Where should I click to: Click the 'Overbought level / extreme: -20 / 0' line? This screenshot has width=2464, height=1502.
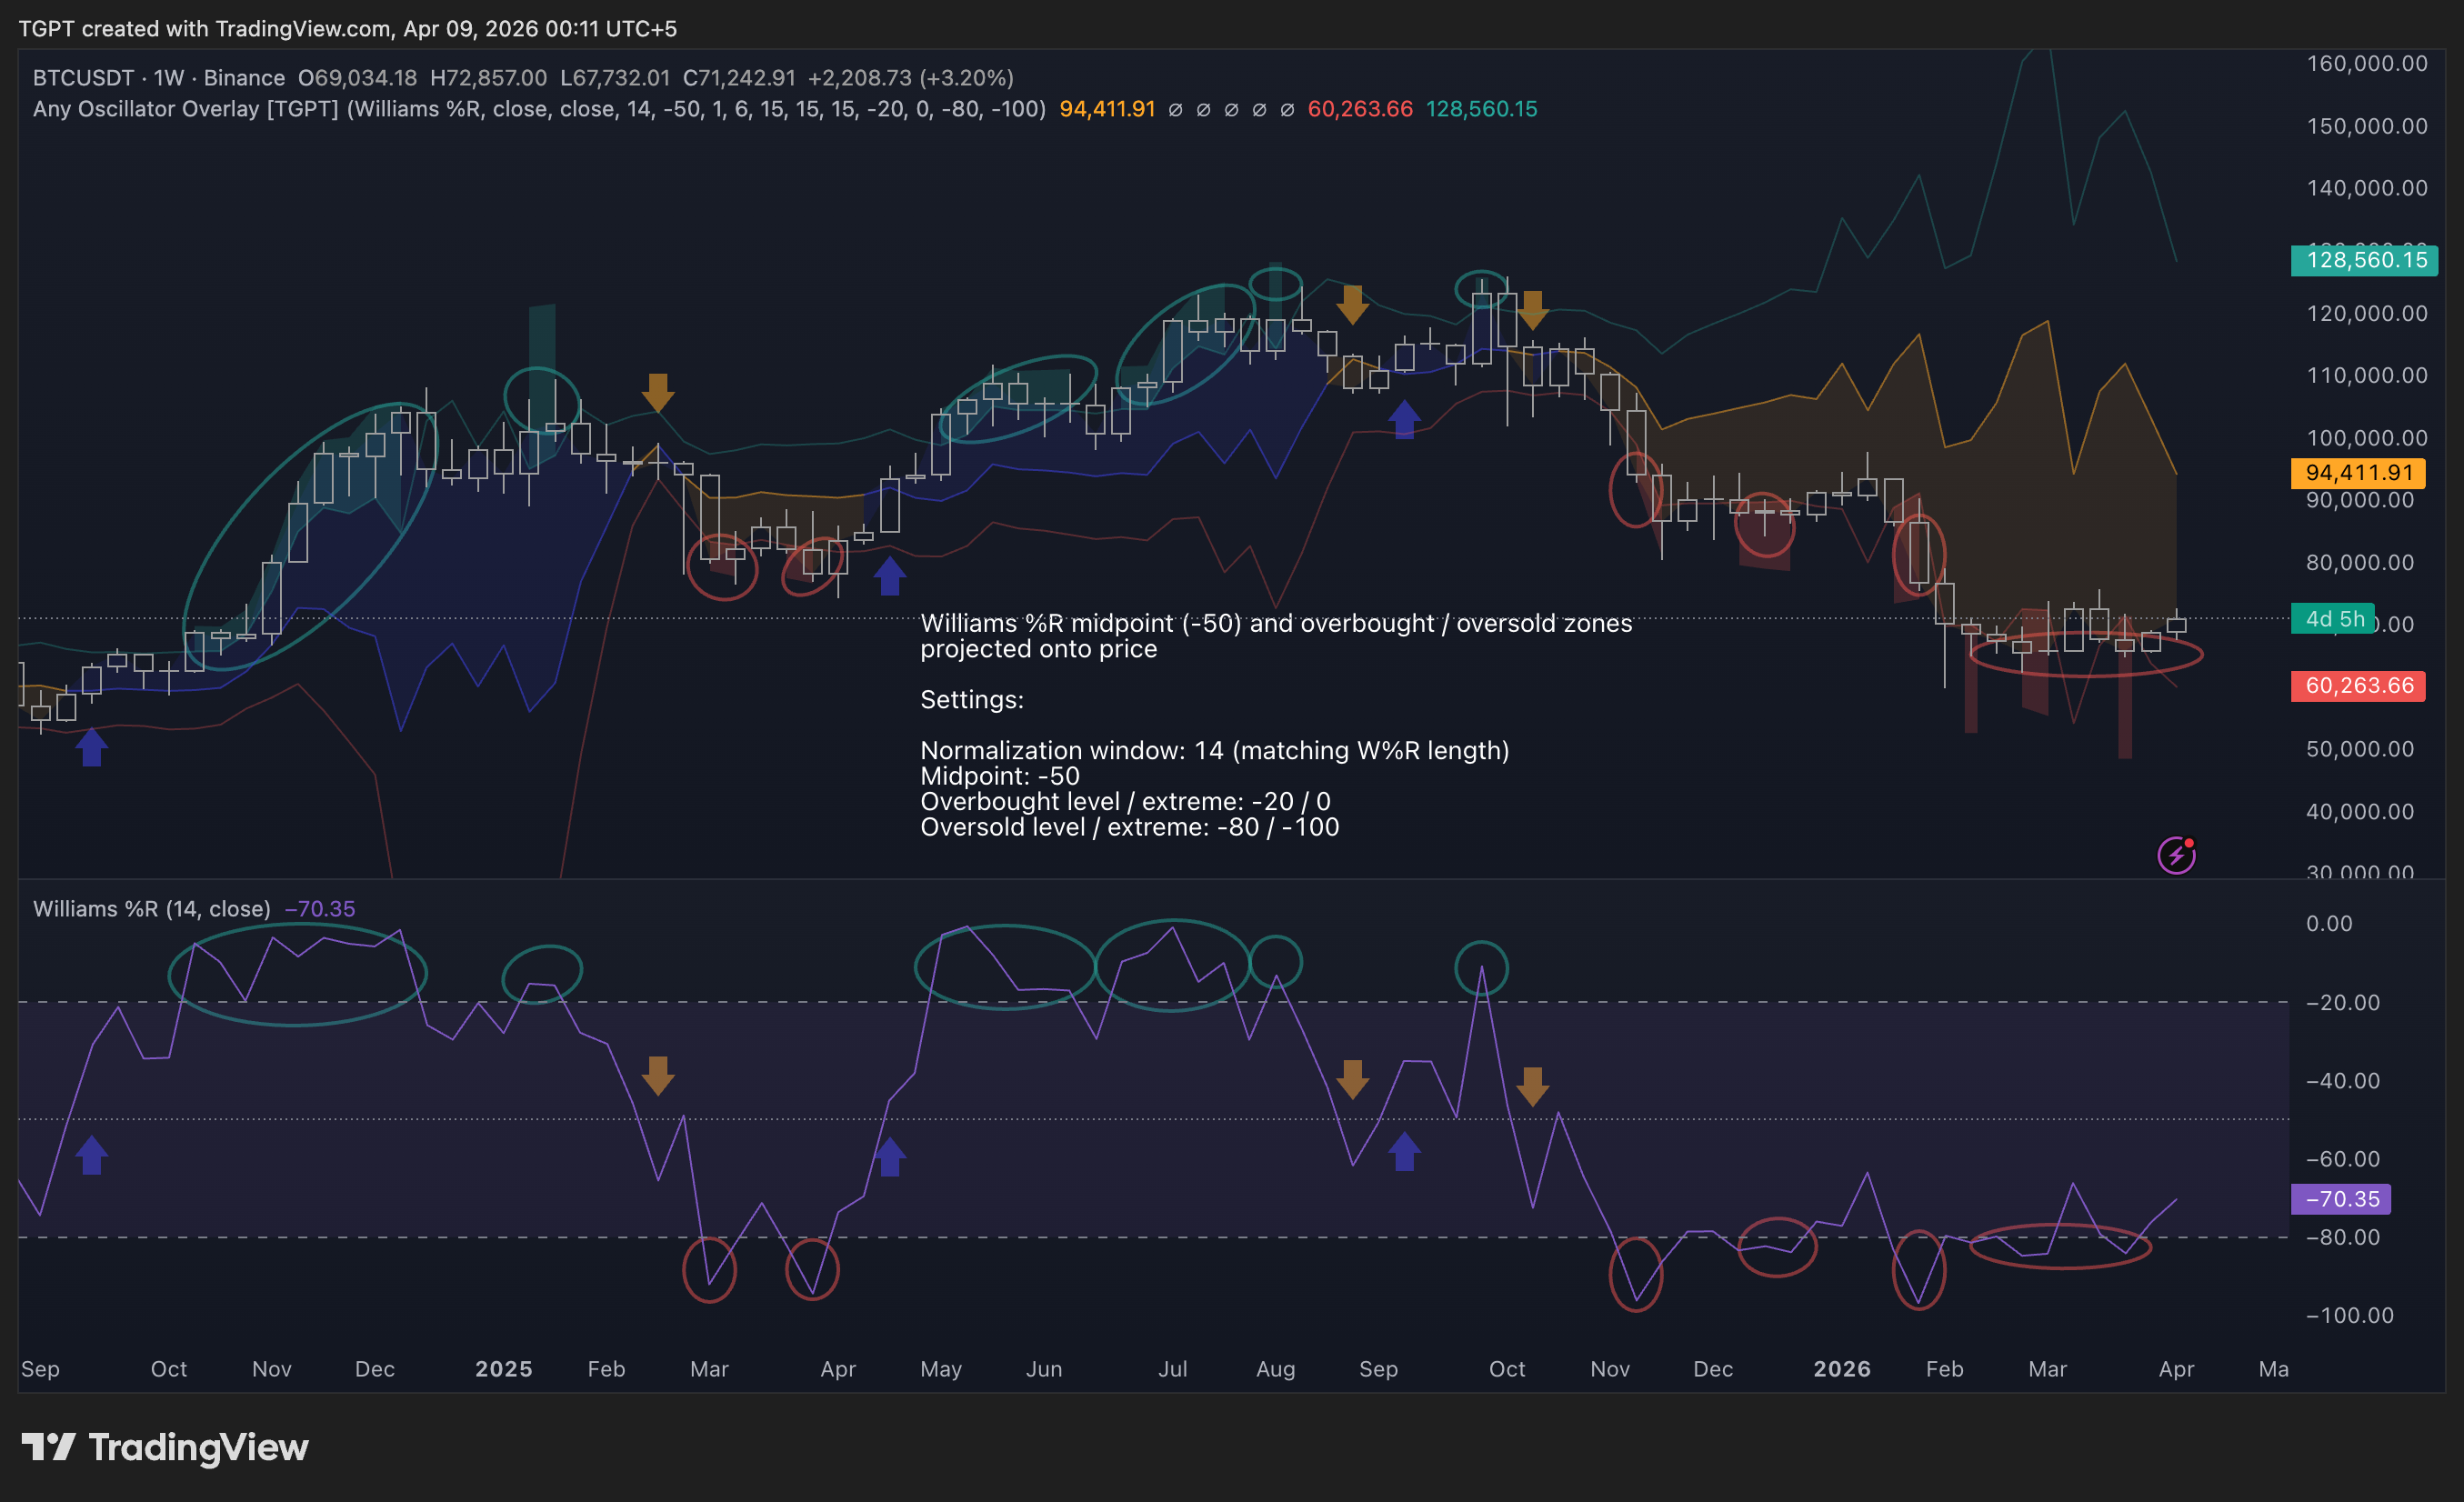(x=1125, y=801)
